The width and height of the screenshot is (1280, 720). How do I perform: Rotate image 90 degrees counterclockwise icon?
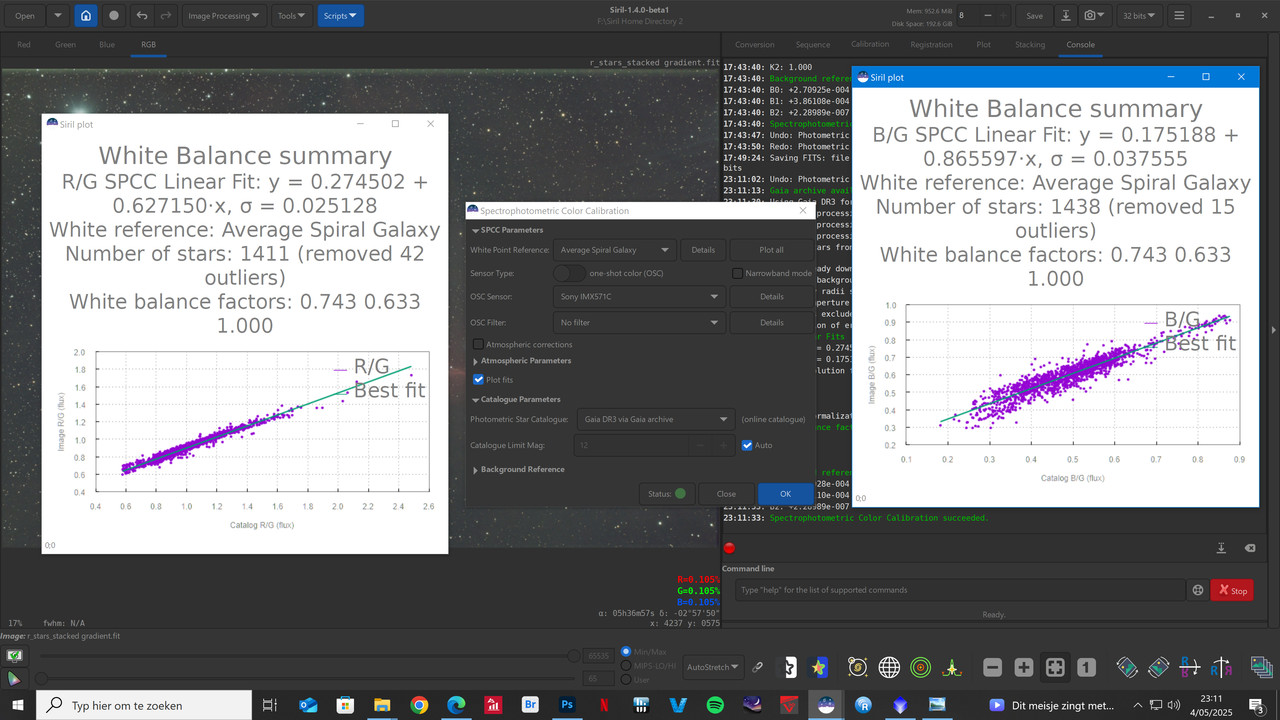click(1127, 667)
